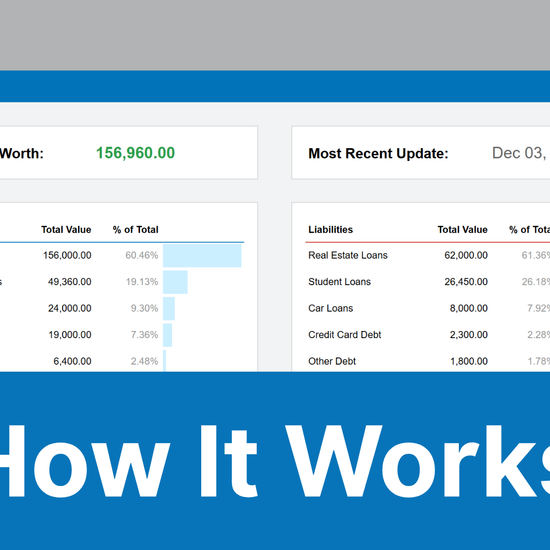The height and width of the screenshot is (550, 550).
Task: Click the 7.36% percentage
Action: point(145,335)
